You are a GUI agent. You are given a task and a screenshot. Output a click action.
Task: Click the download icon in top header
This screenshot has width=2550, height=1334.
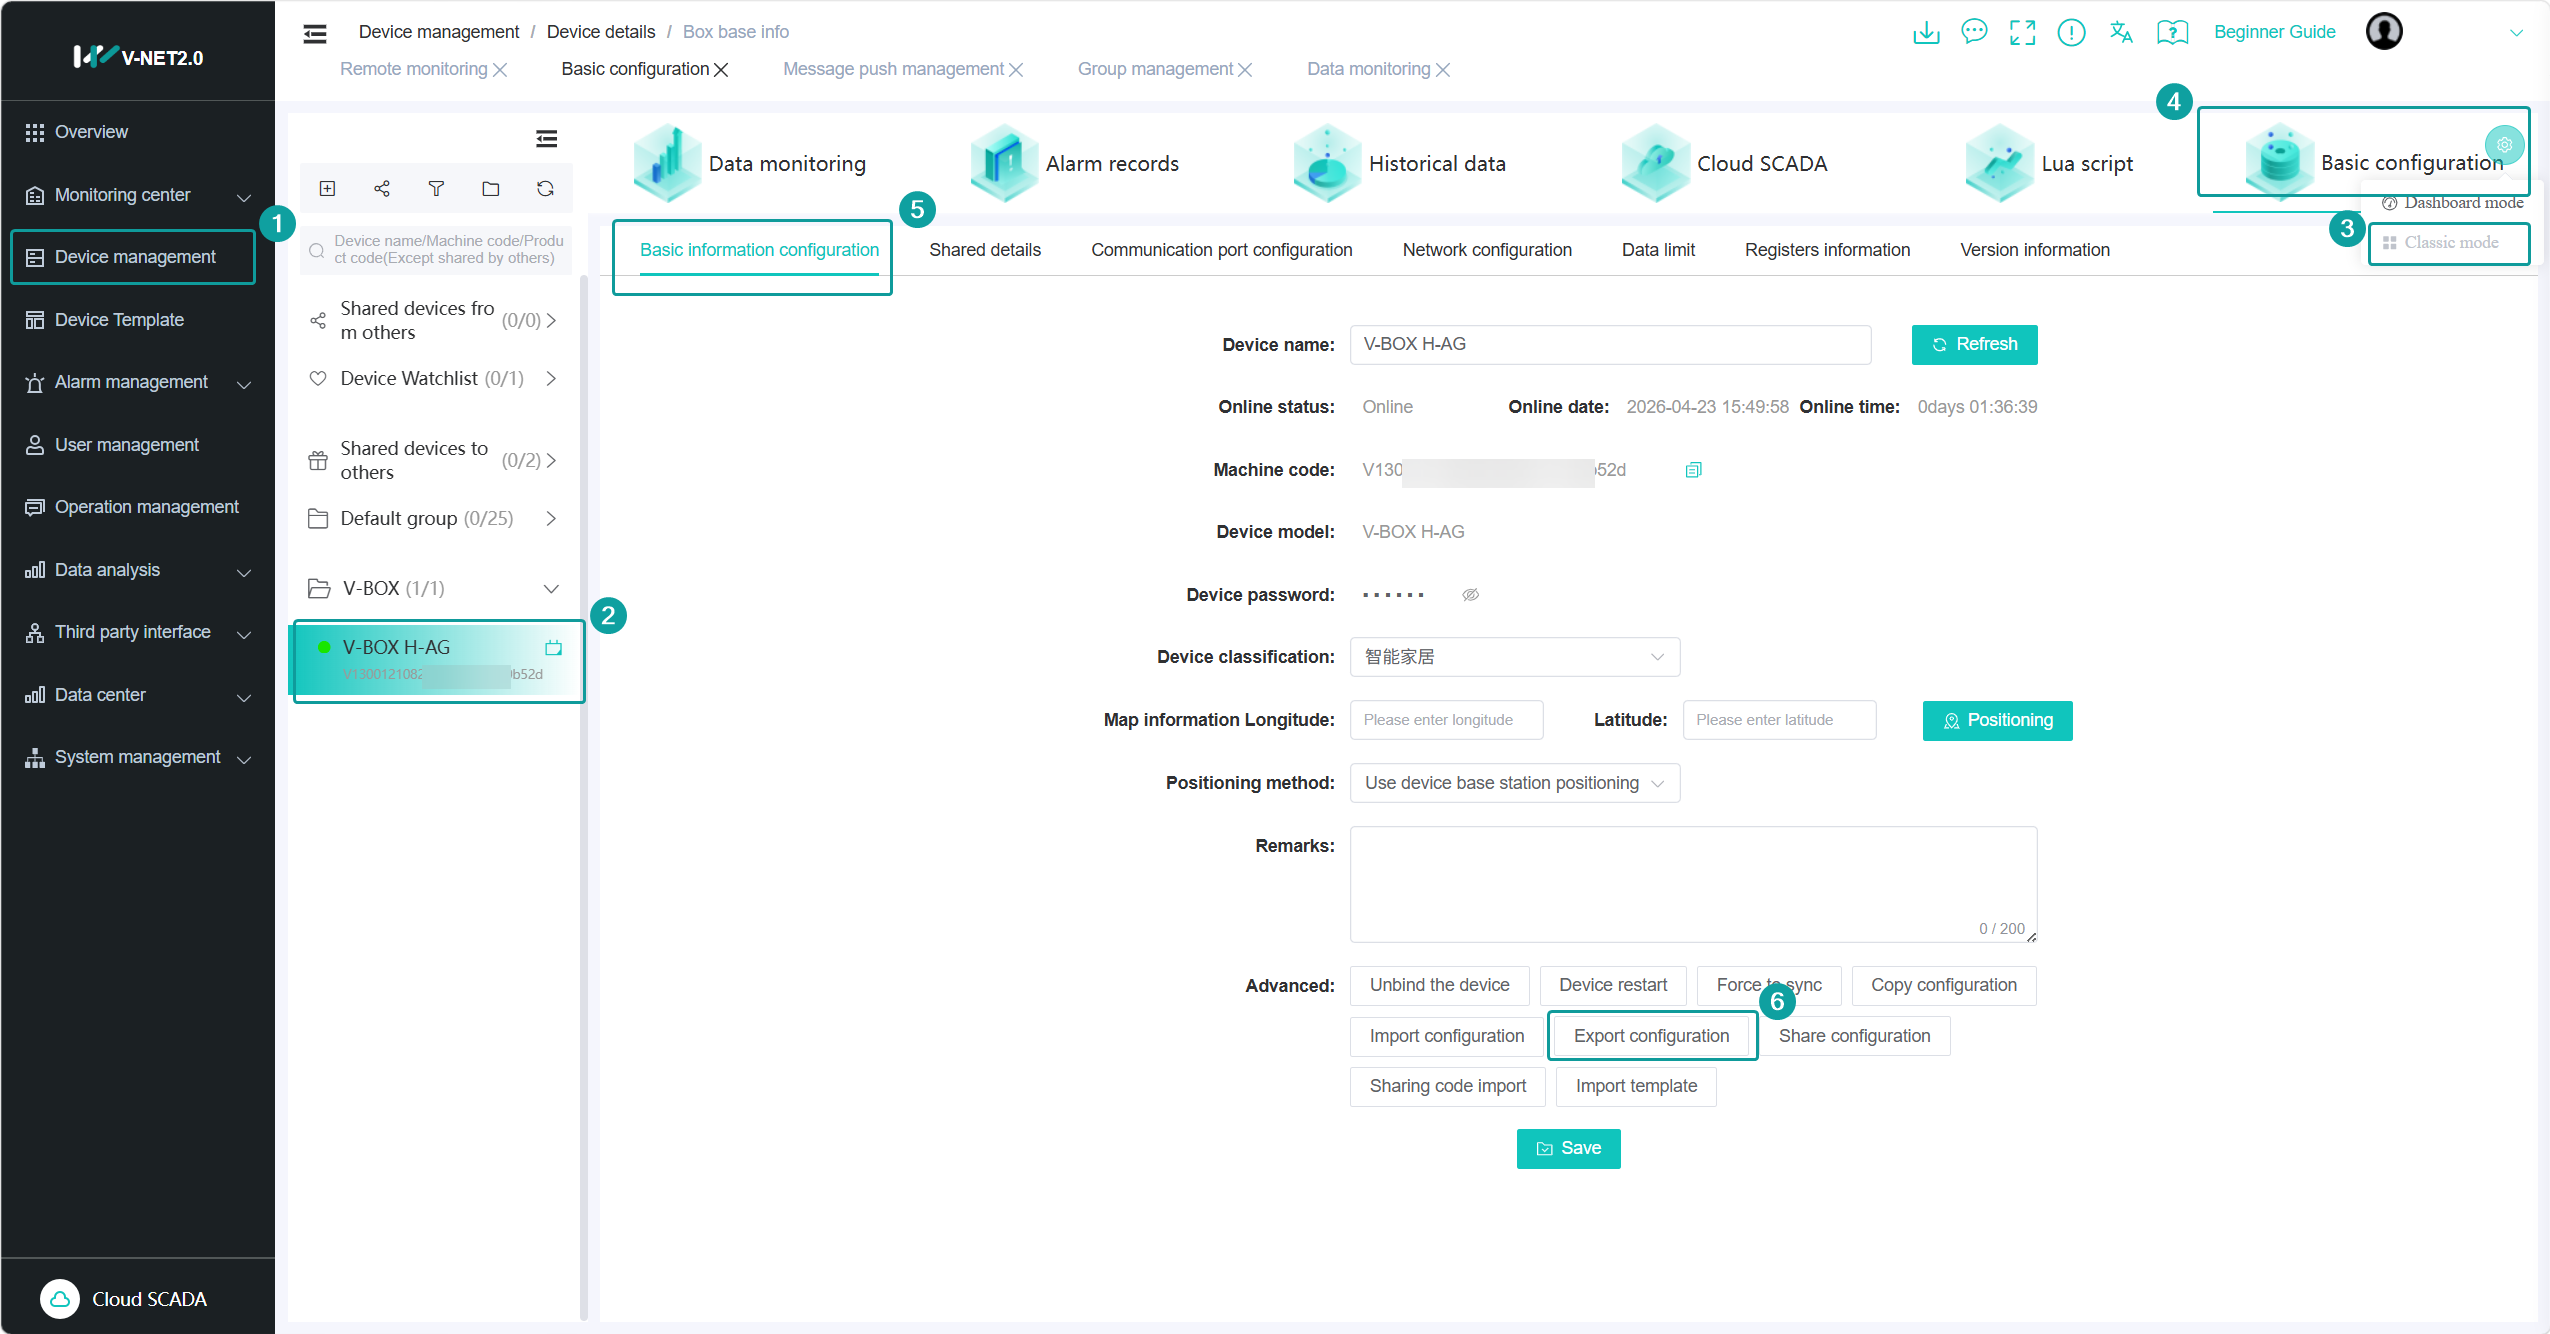(x=1926, y=32)
